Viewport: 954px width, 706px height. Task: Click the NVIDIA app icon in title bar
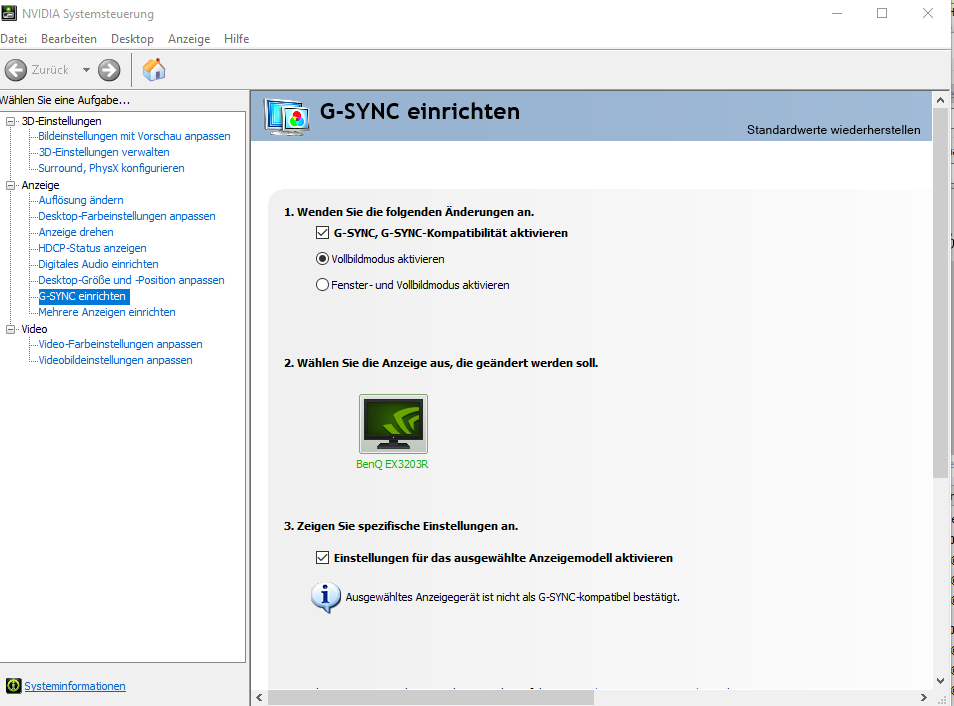(9, 13)
